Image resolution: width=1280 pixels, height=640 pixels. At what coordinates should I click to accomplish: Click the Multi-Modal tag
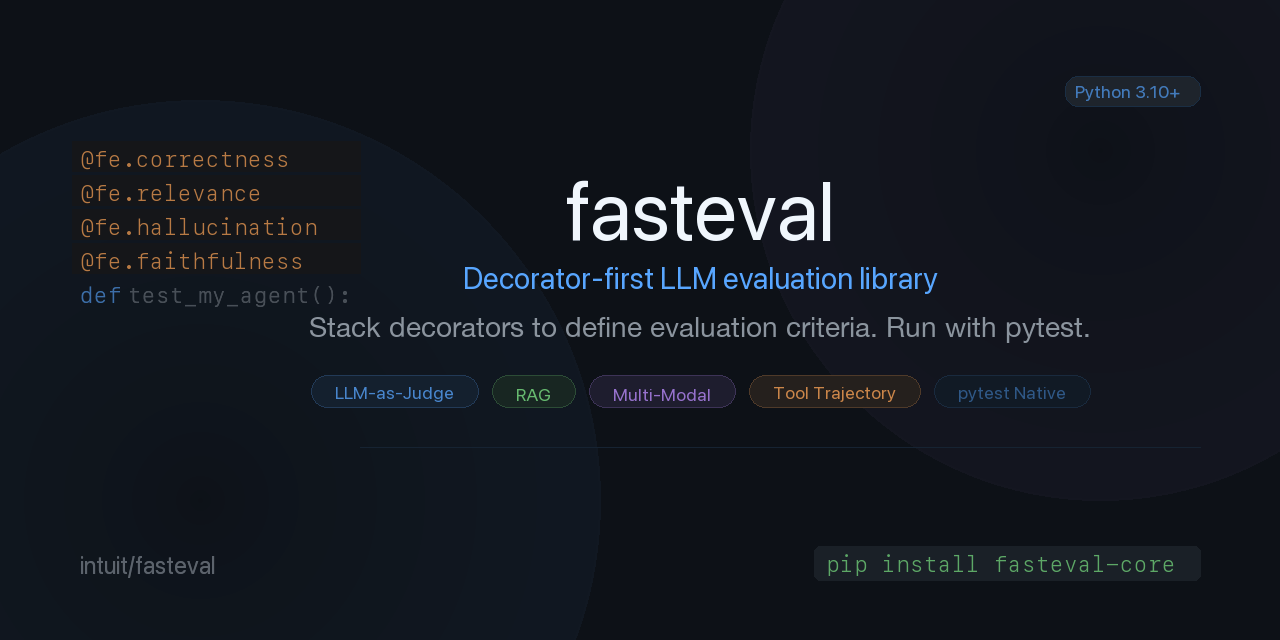pos(662,393)
